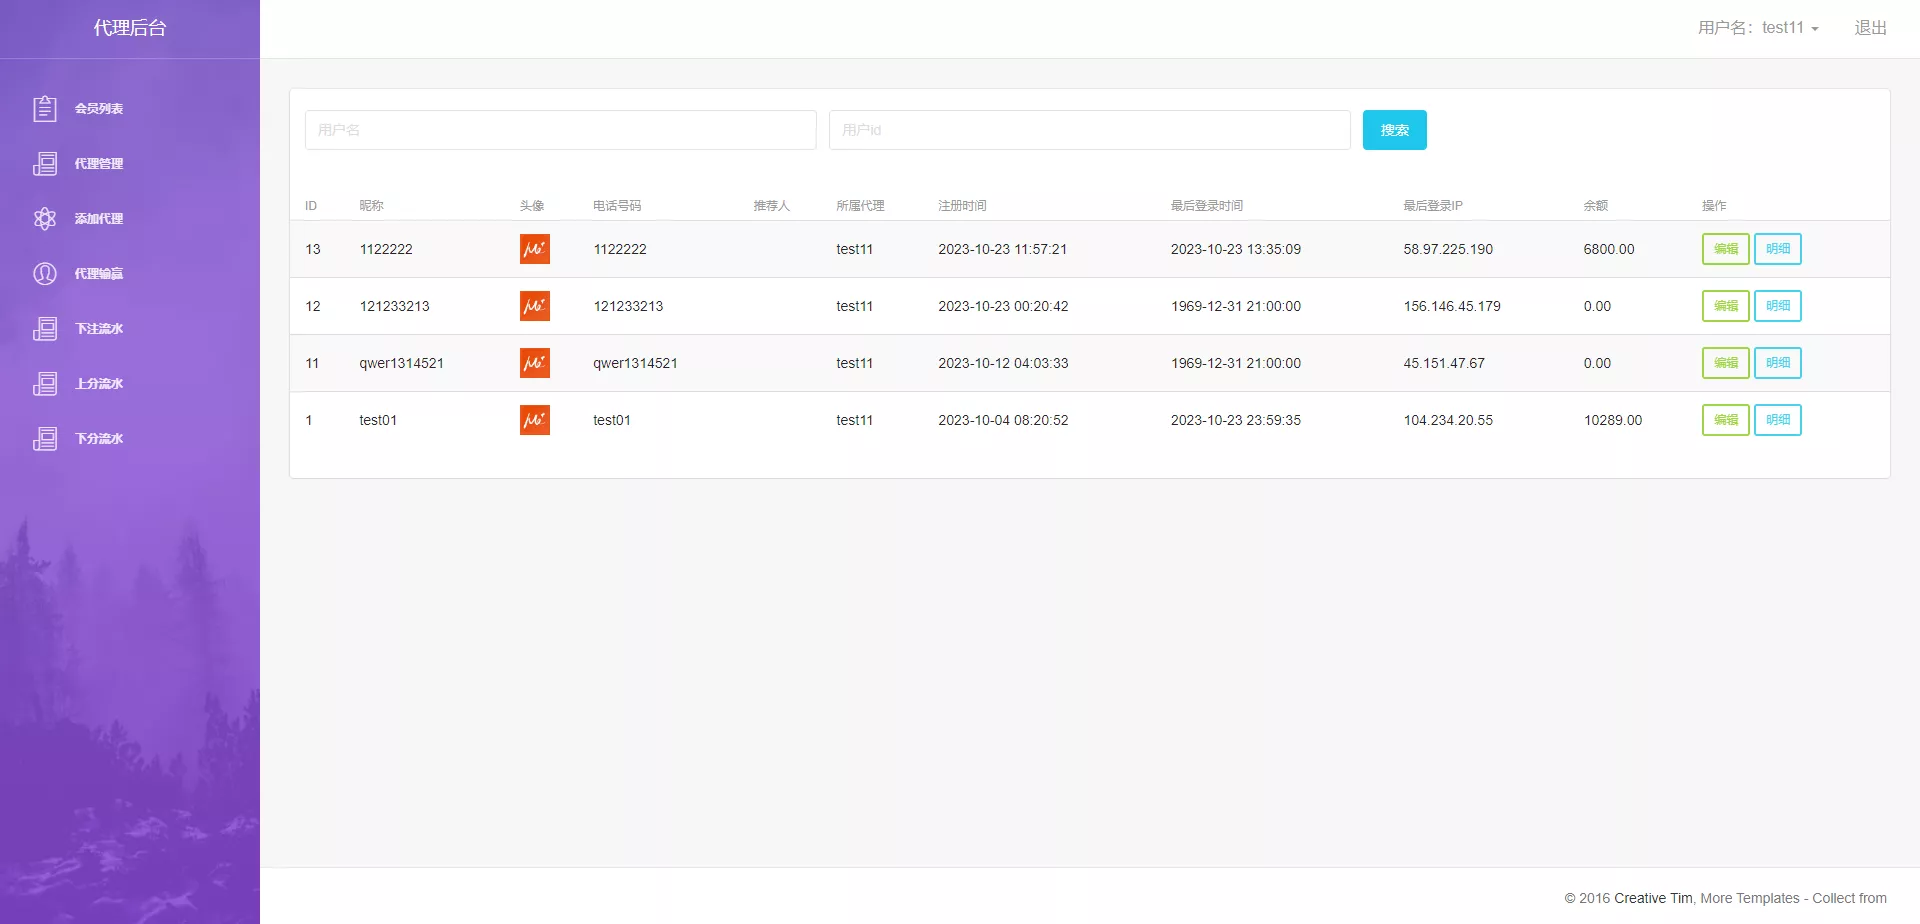Click the 会员列表 clipboard icon in sidebar
This screenshot has width=1920, height=924.
point(45,108)
